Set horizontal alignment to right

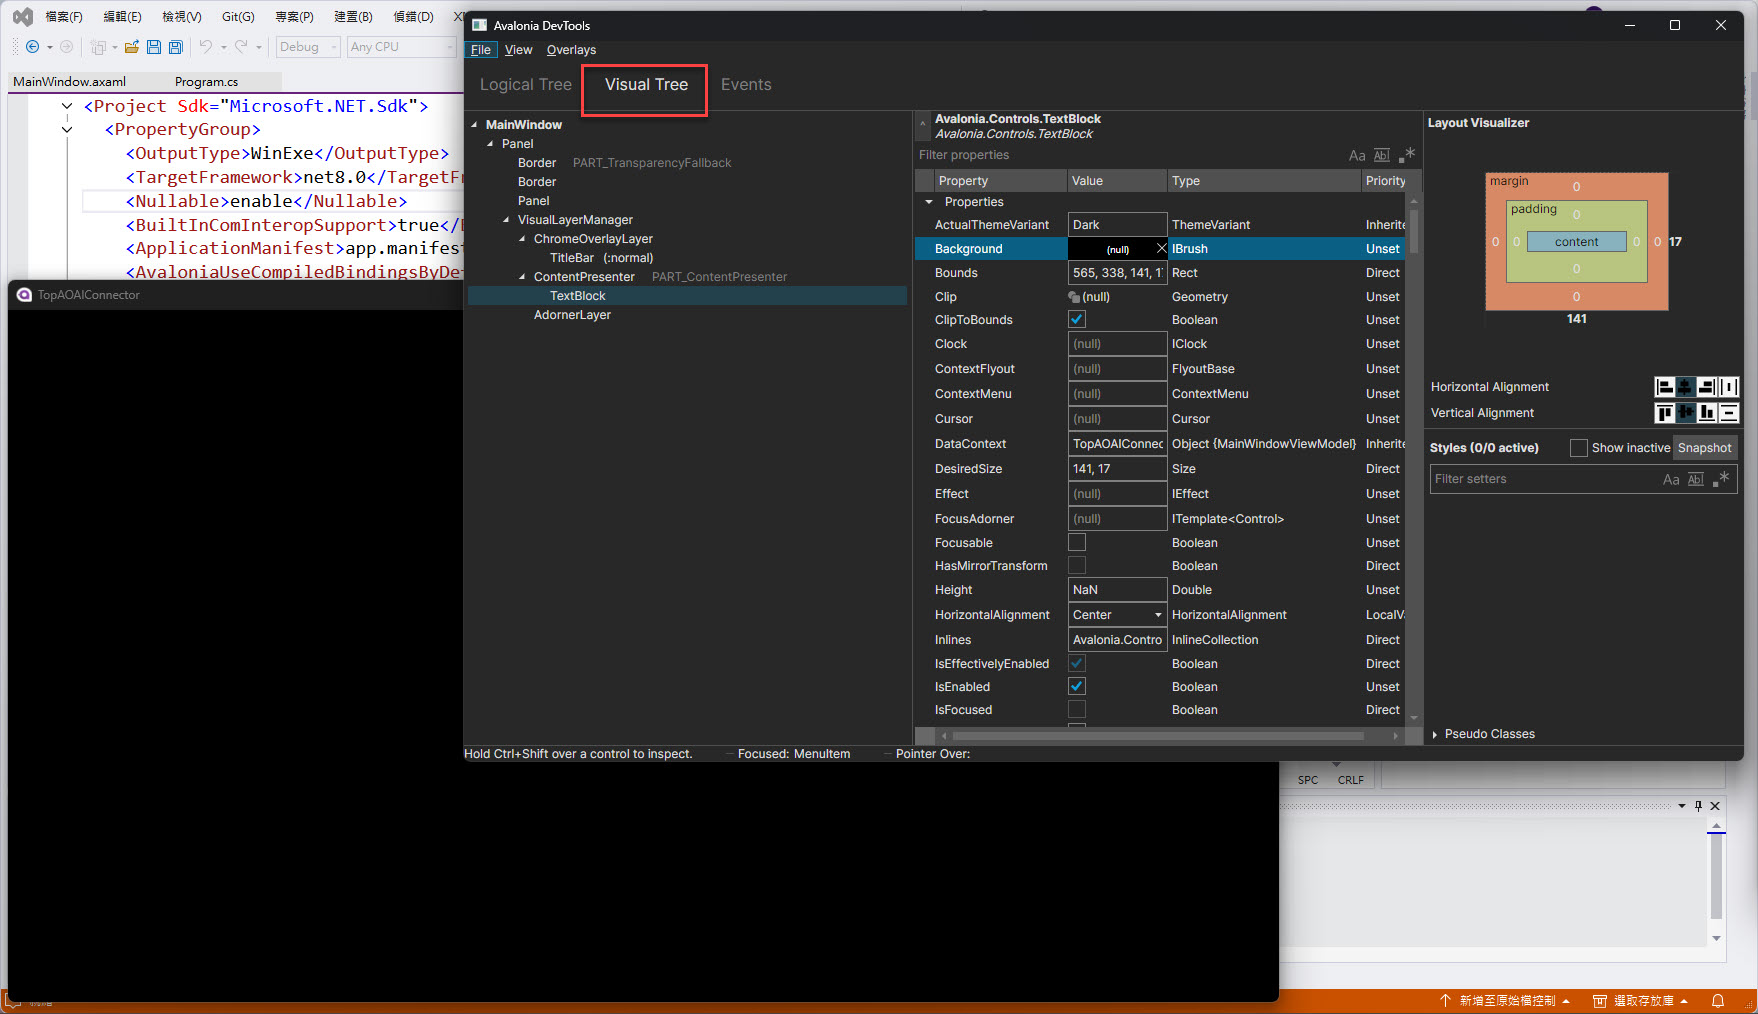pyautogui.click(x=1707, y=387)
